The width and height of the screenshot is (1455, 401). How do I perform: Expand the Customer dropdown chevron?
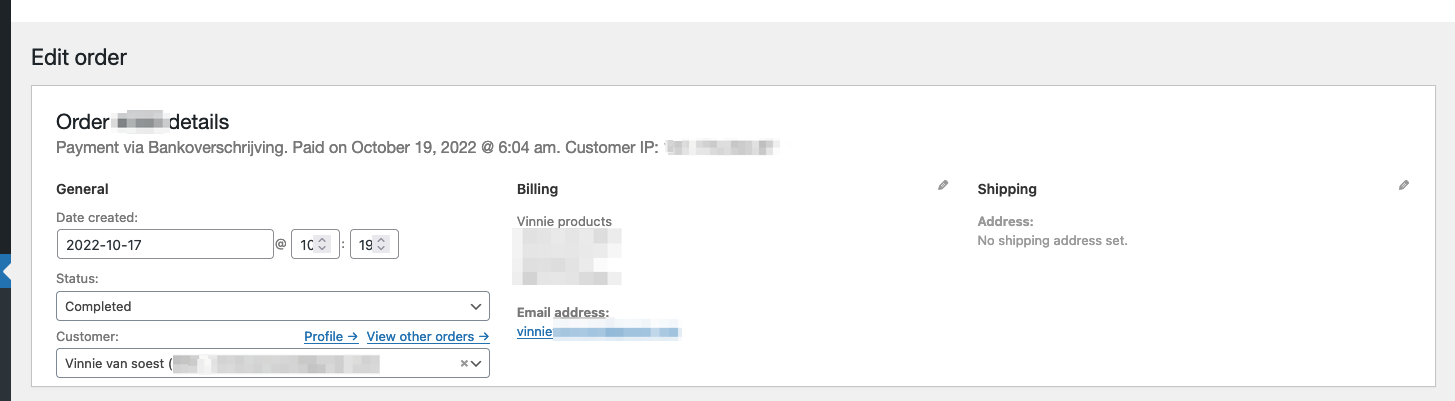pyautogui.click(x=477, y=364)
